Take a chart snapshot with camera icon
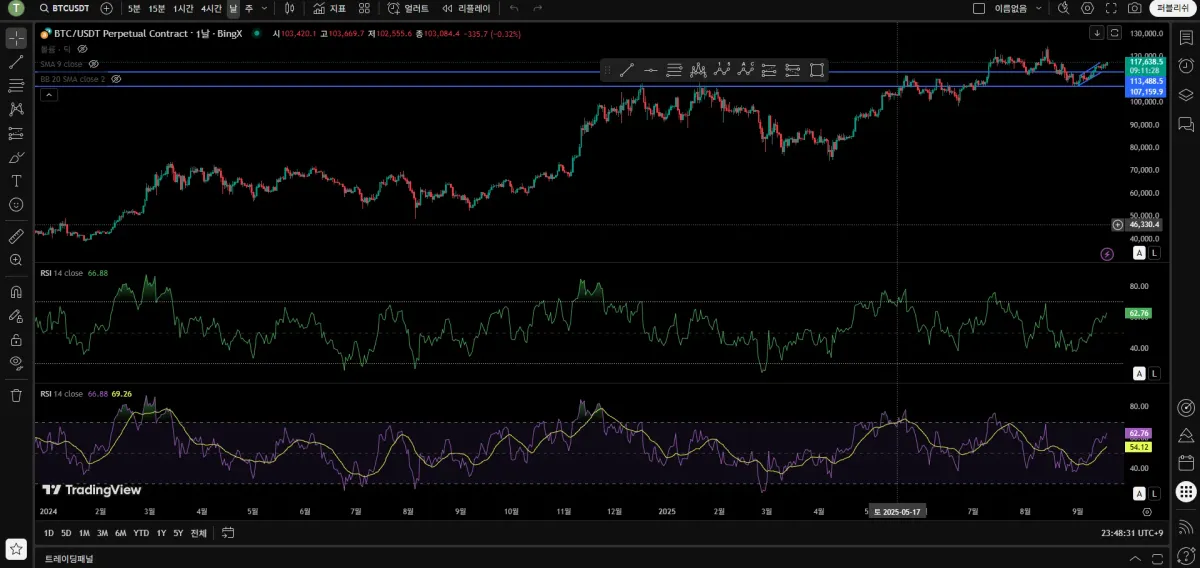 [x=1134, y=8]
